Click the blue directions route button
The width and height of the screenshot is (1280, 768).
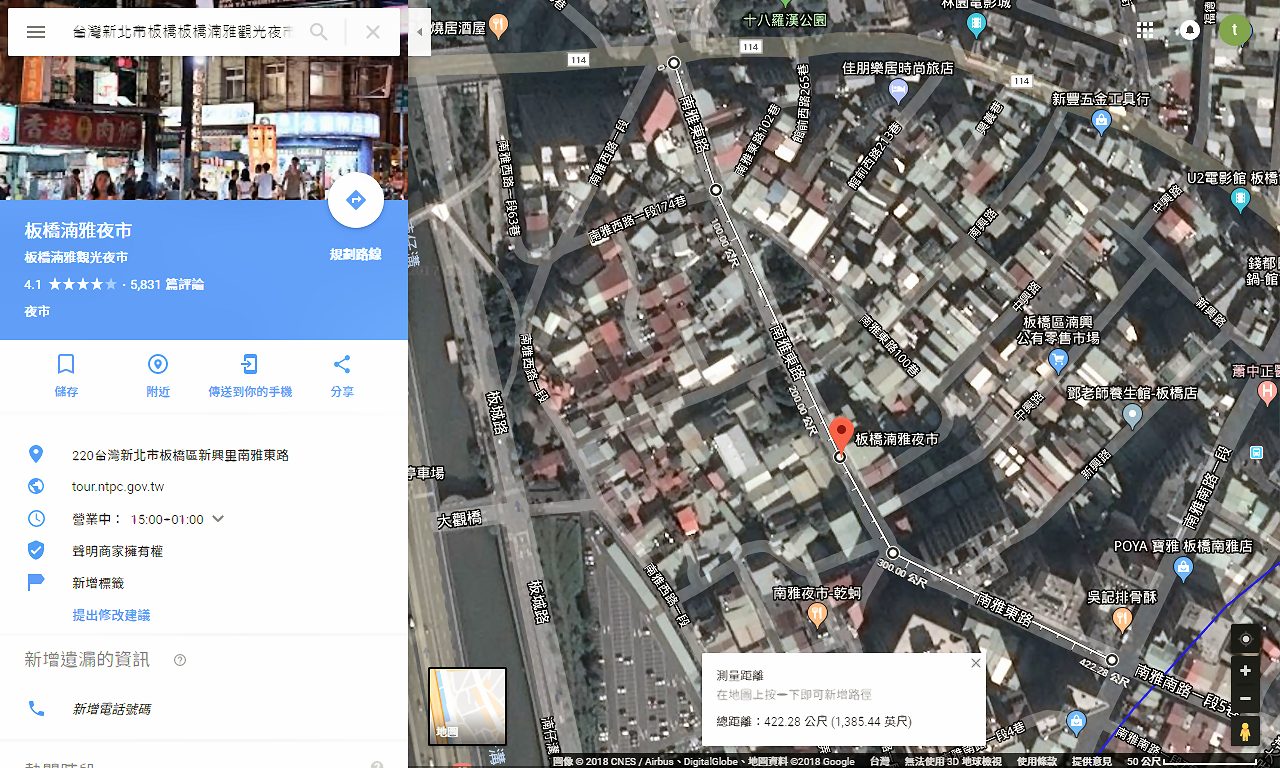tap(355, 201)
